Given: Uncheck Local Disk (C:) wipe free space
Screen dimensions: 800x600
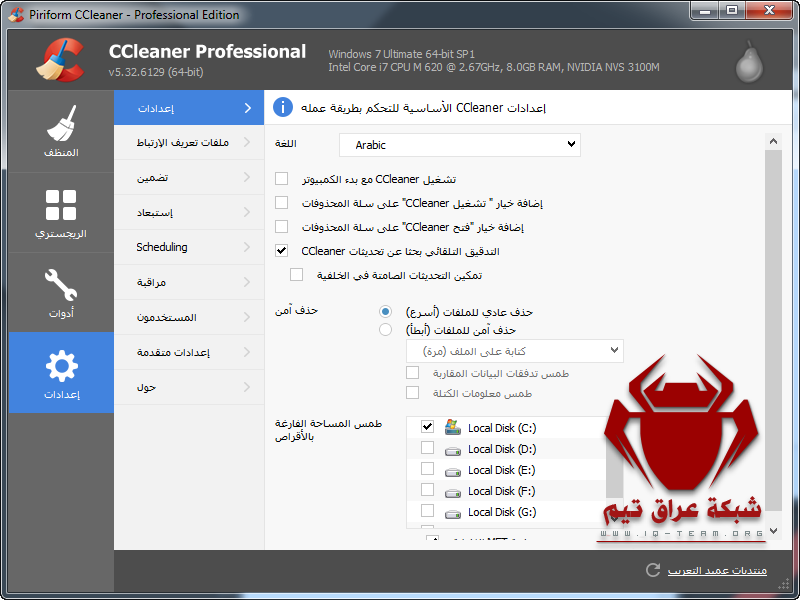Looking at the screenshot, I should coord(427,427).
